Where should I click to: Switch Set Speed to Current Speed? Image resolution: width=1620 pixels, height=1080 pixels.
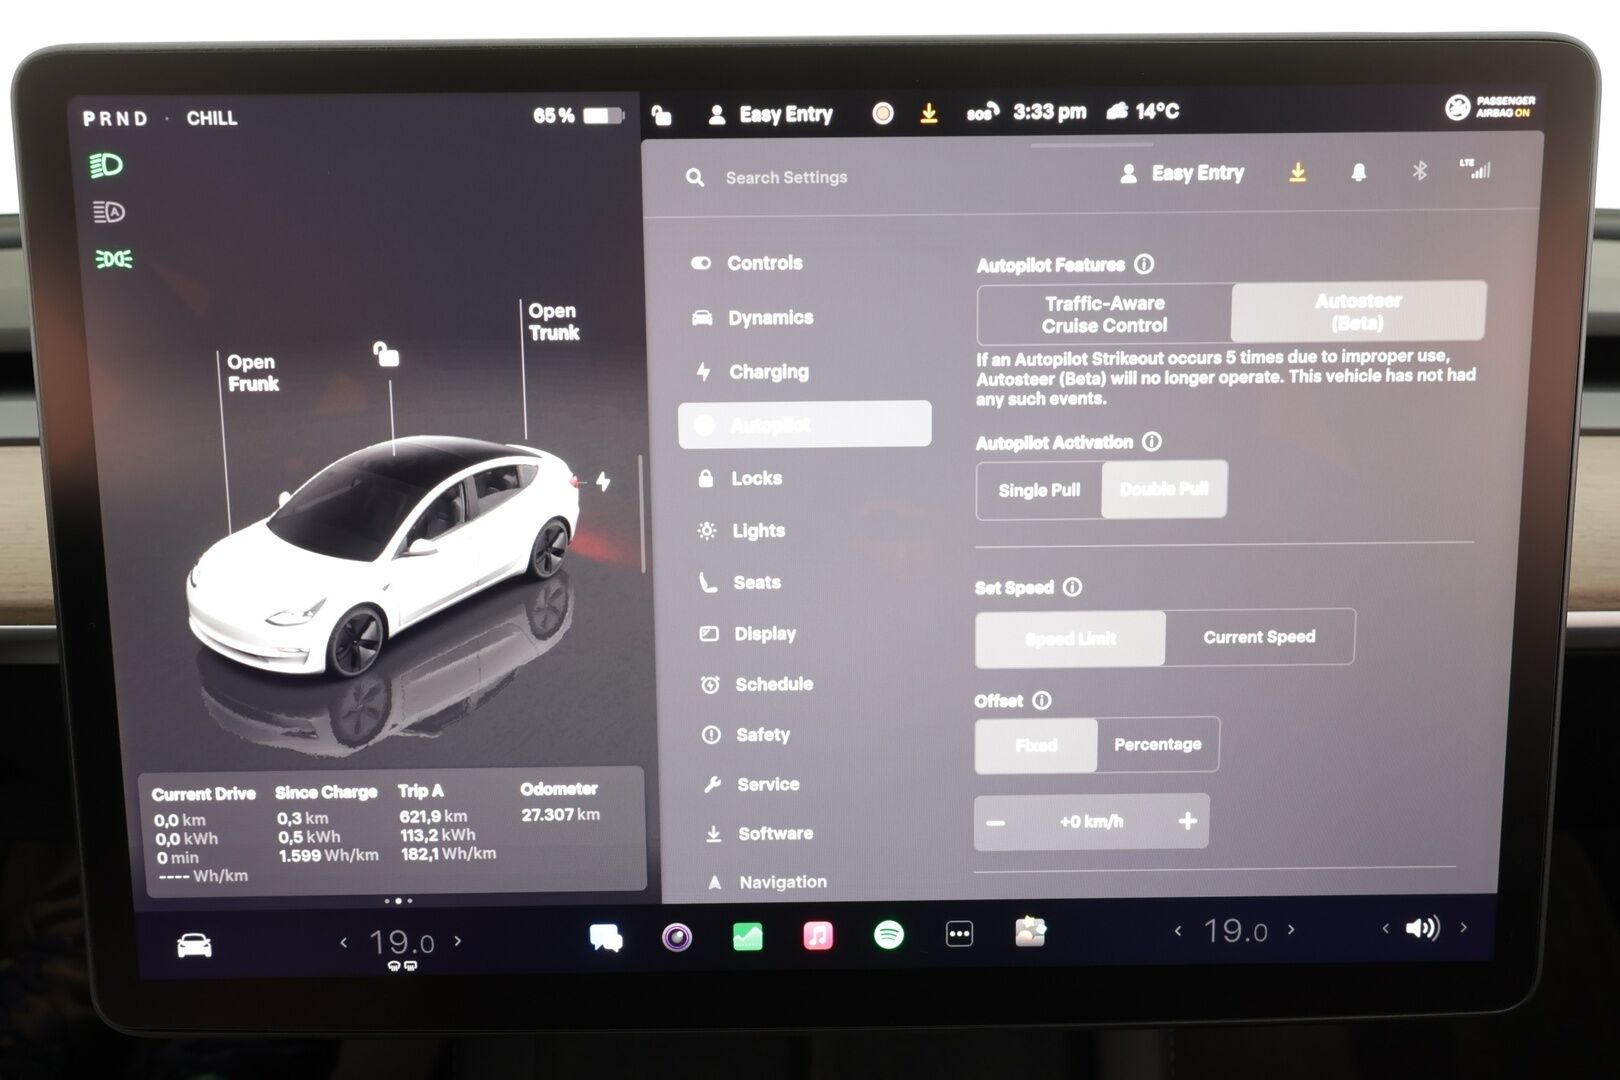(1259, 636)
